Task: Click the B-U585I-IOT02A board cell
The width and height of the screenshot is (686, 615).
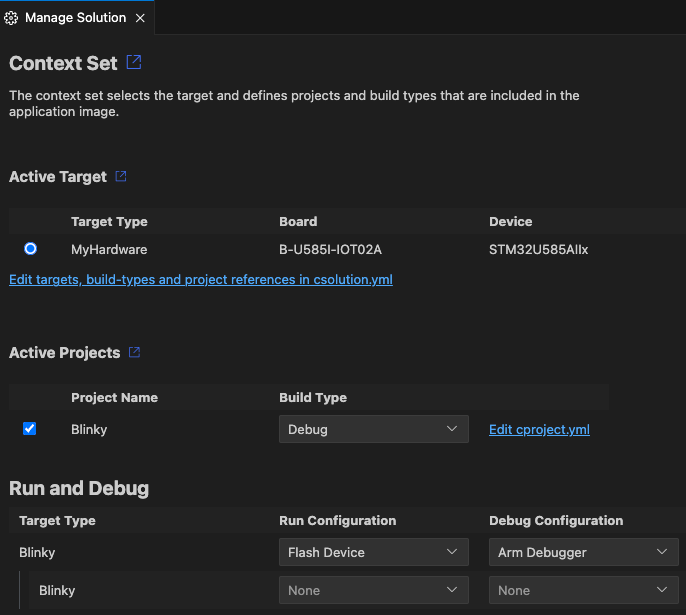Action: point(330,249)
